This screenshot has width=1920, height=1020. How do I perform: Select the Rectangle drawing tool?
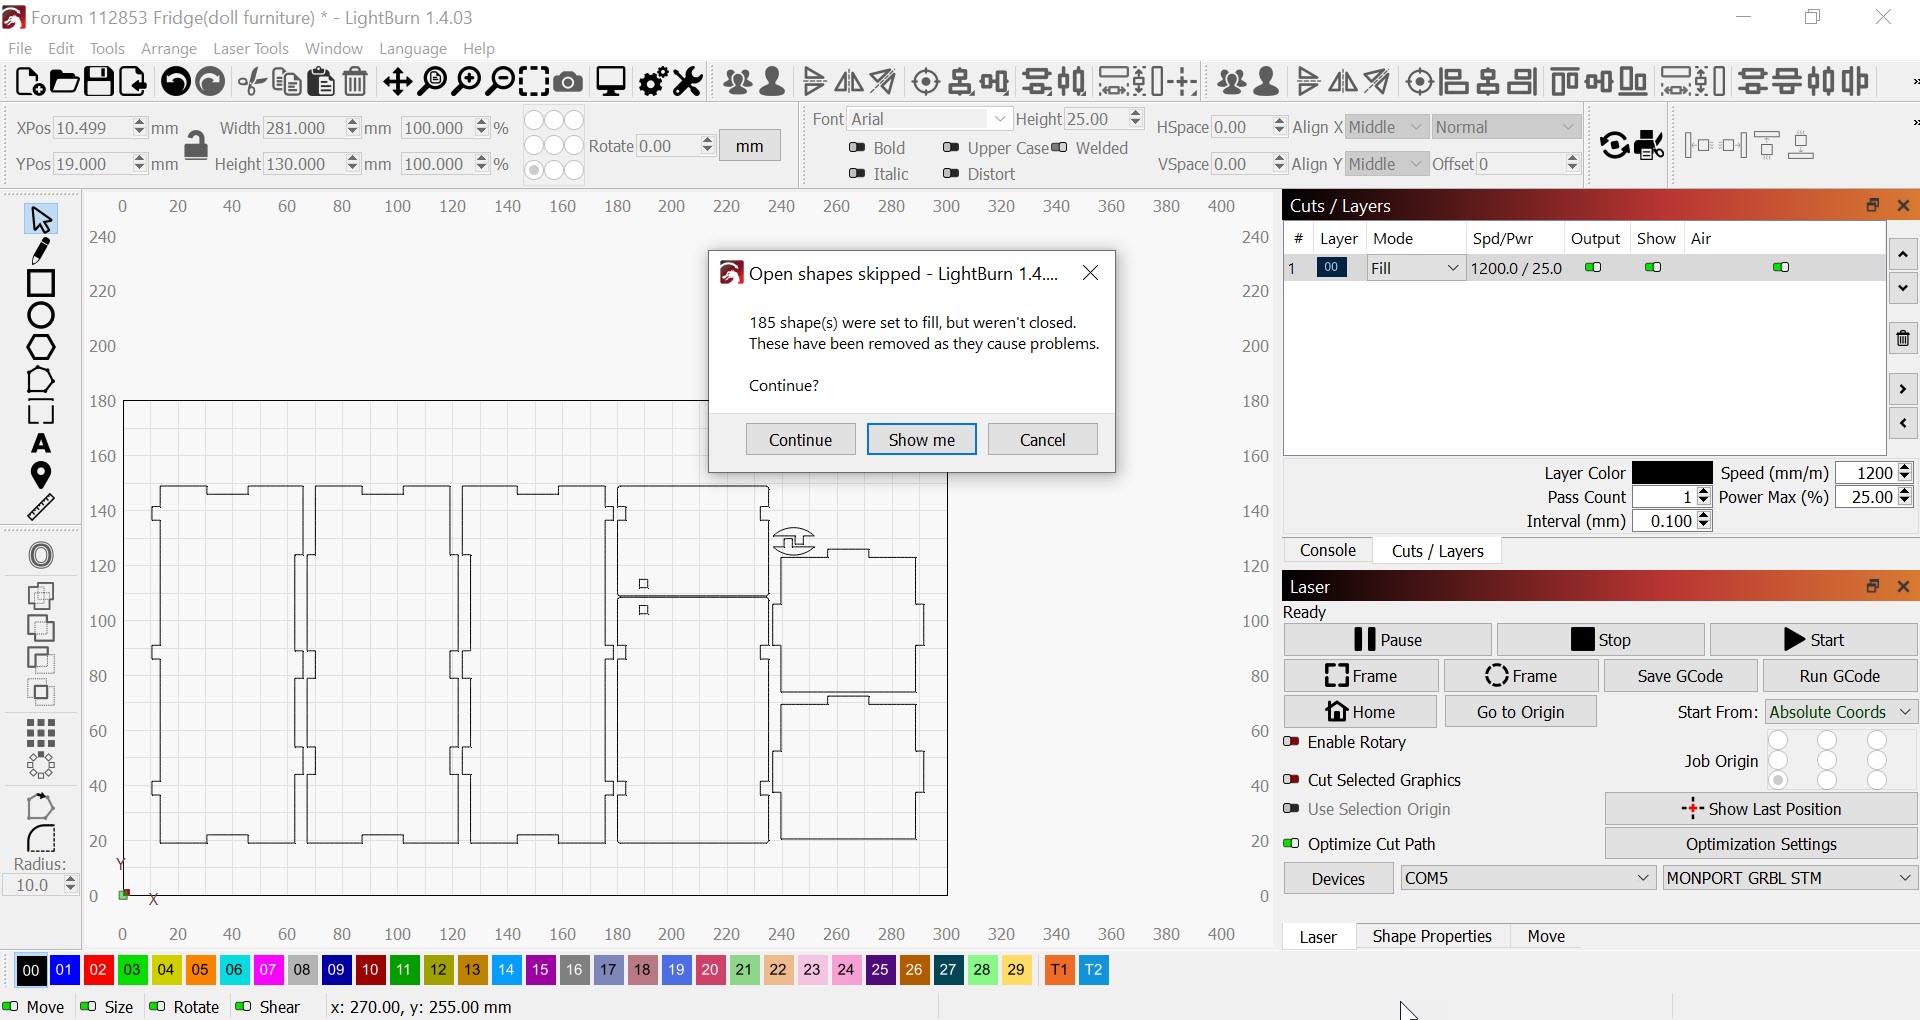[42, 284]
